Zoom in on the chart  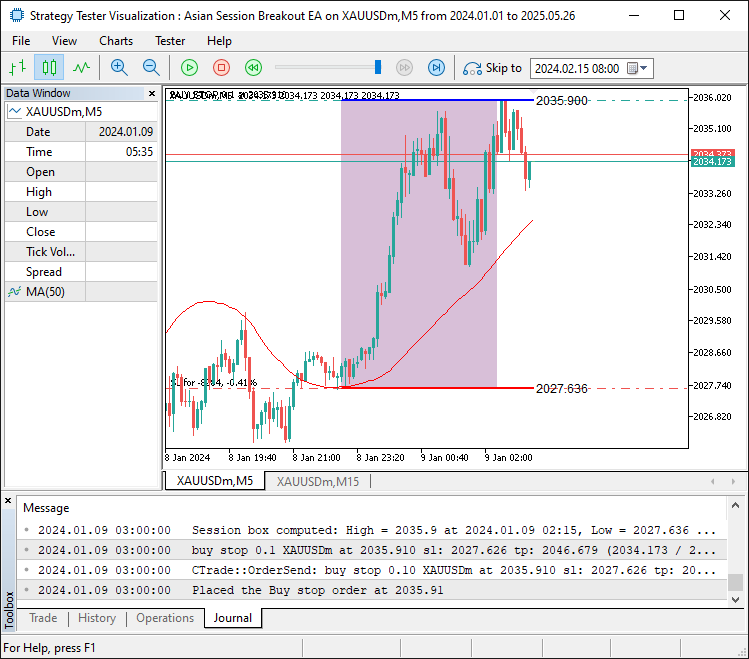click(x=119, y=68)
